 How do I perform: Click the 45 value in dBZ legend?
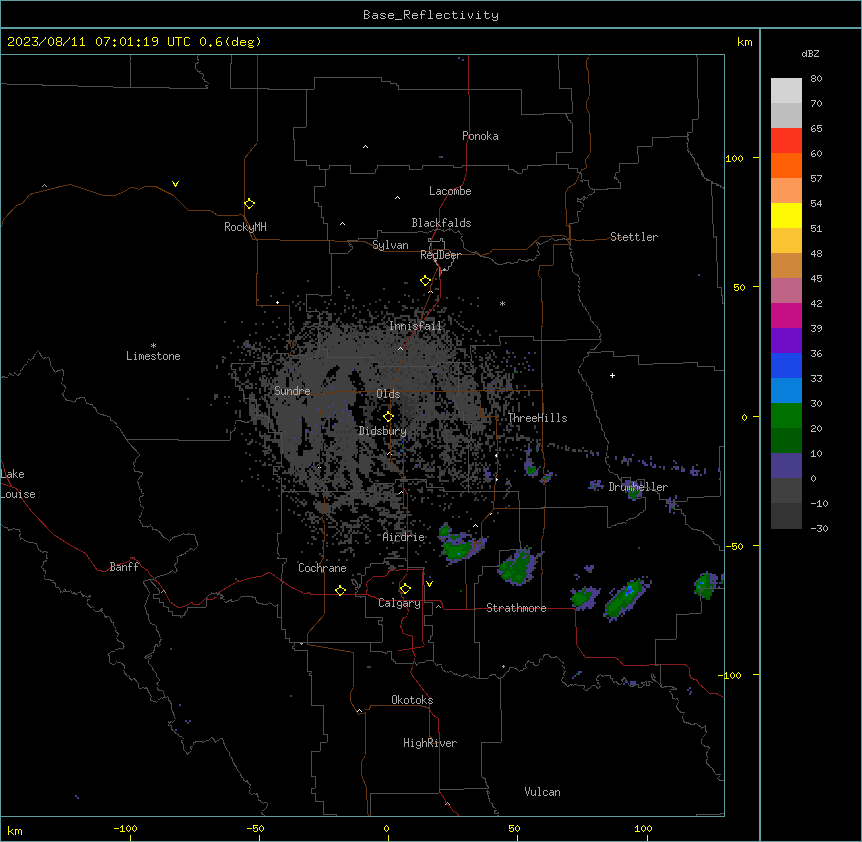816,278
